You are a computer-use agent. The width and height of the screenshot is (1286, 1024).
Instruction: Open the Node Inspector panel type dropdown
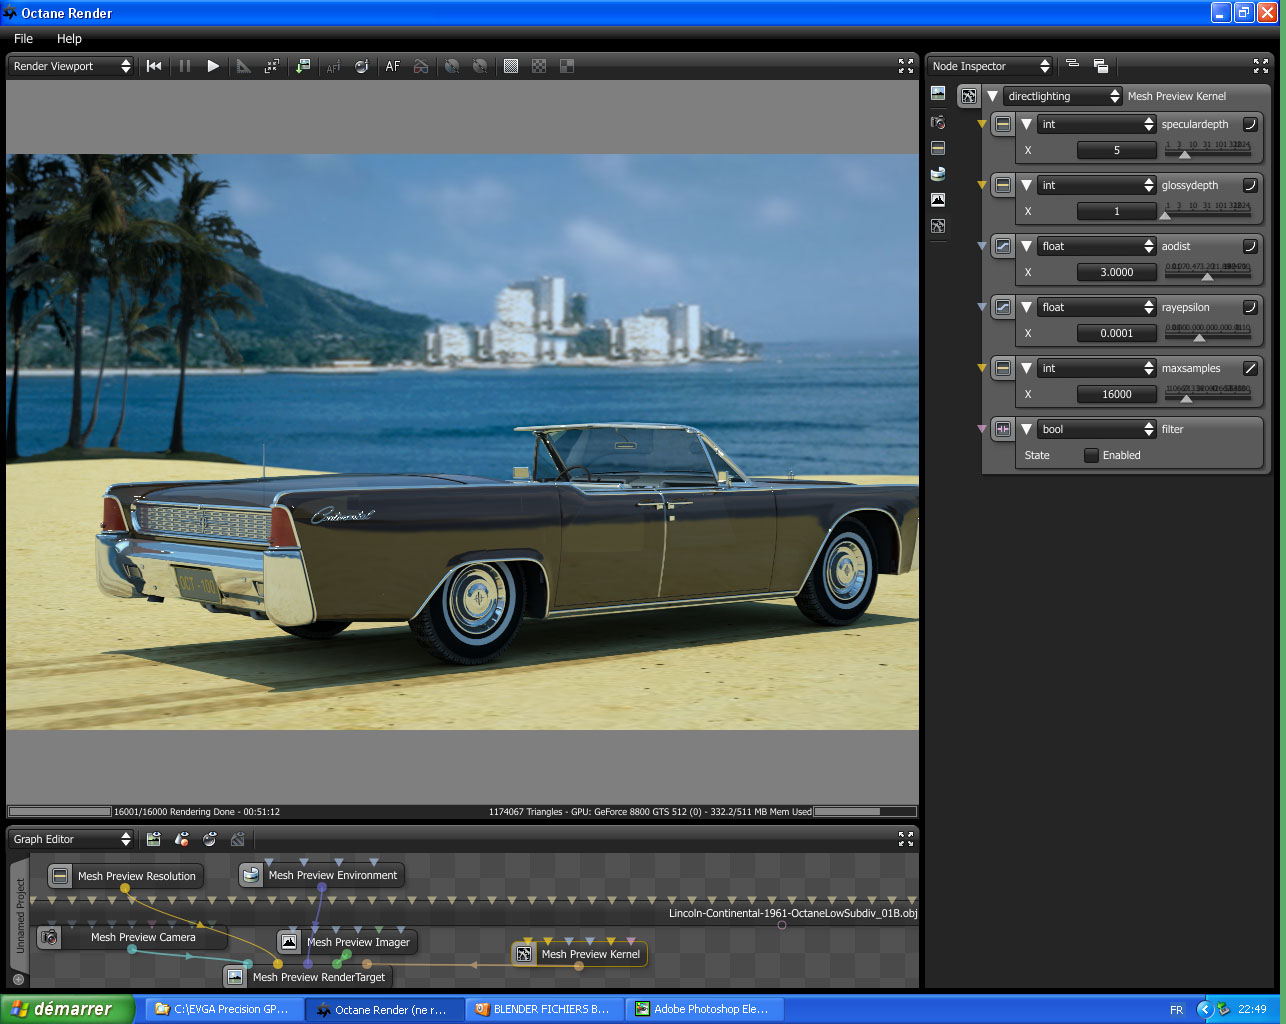pyautogui.click(x=989, y=66)
